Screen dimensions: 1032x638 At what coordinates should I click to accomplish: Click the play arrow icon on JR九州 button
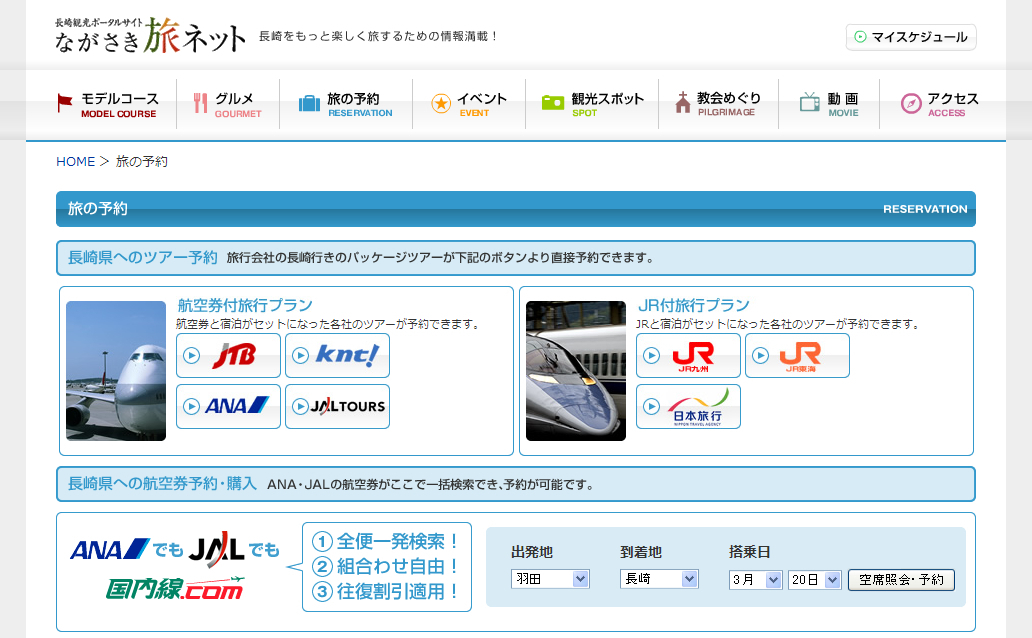pos(652,356)
